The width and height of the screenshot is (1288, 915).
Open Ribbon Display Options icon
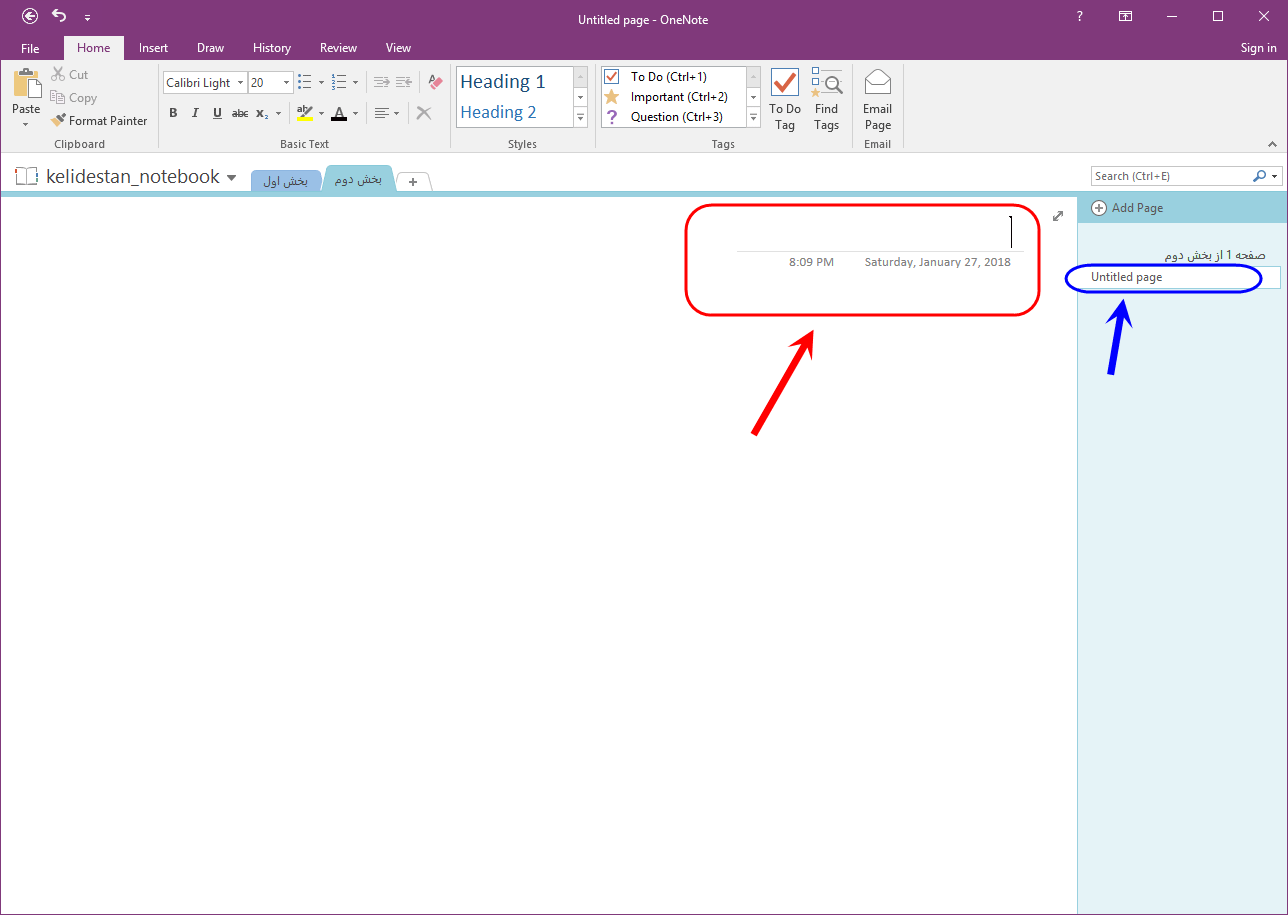1126,16
